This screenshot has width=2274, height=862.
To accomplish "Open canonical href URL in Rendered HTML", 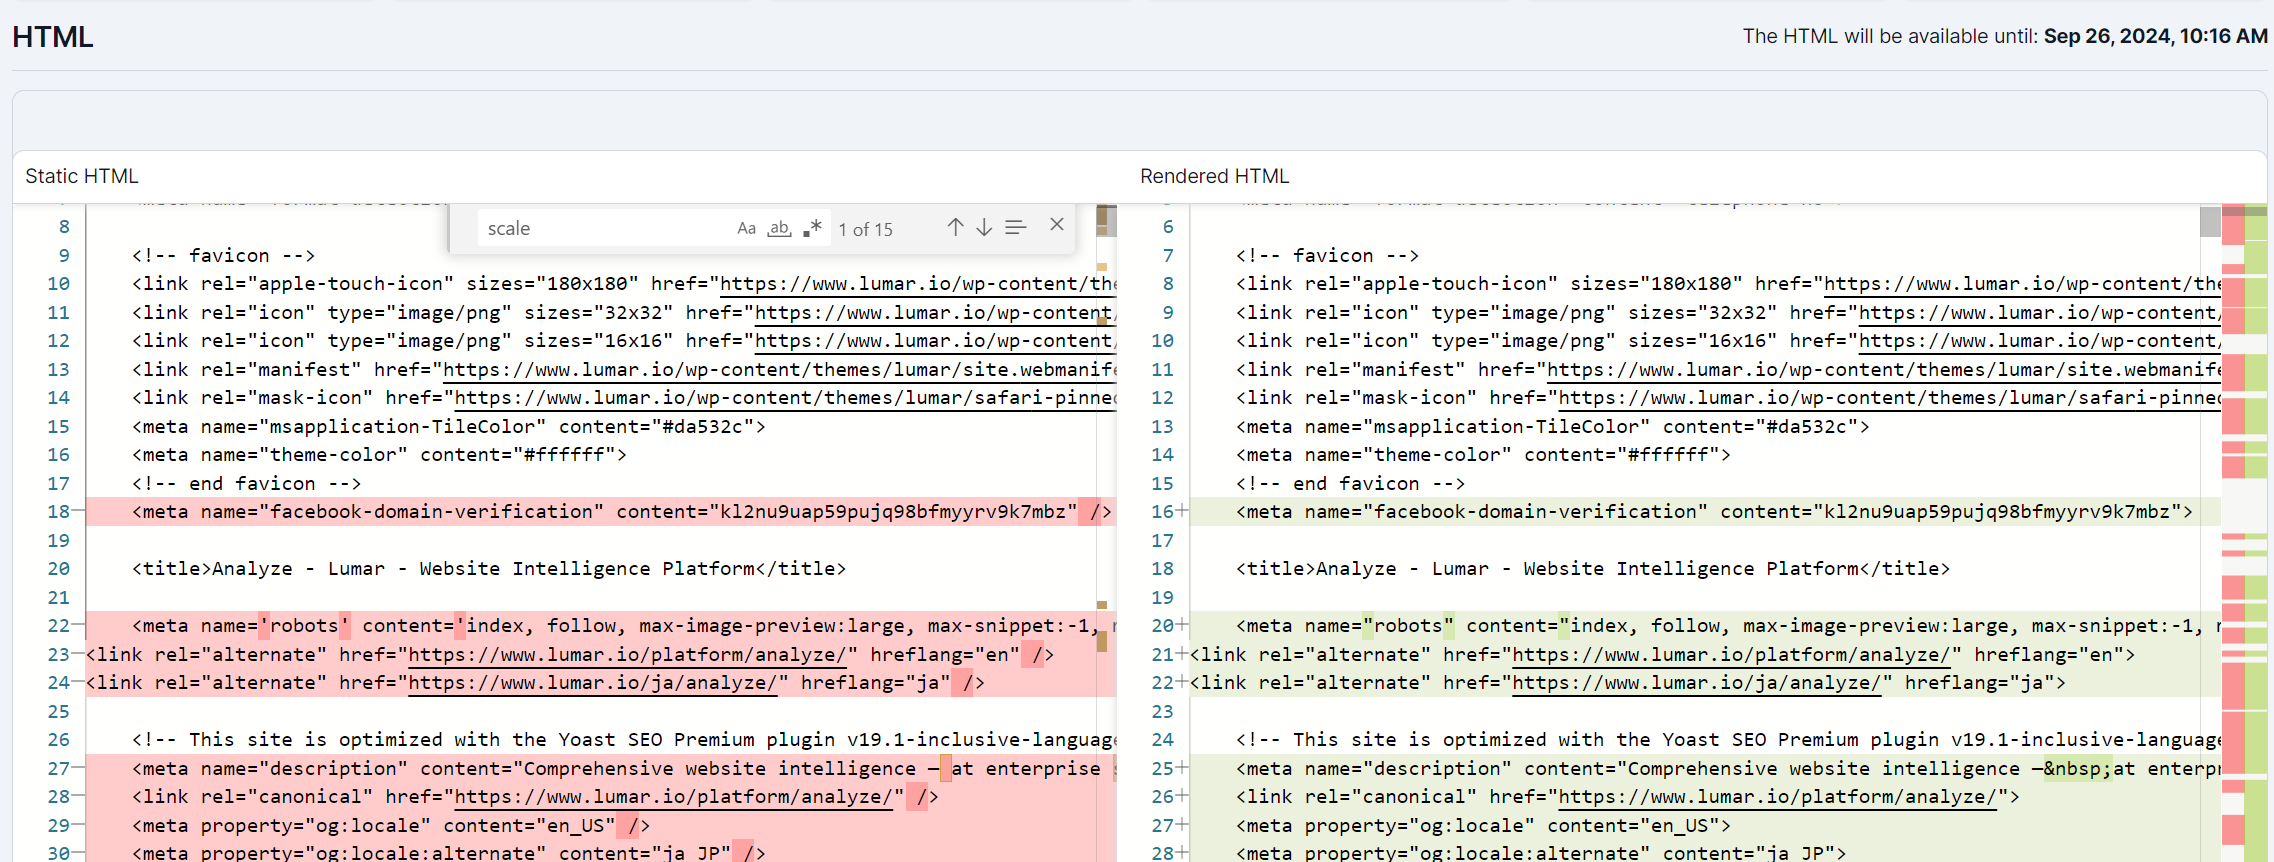I will click(x=1777, y=797).
